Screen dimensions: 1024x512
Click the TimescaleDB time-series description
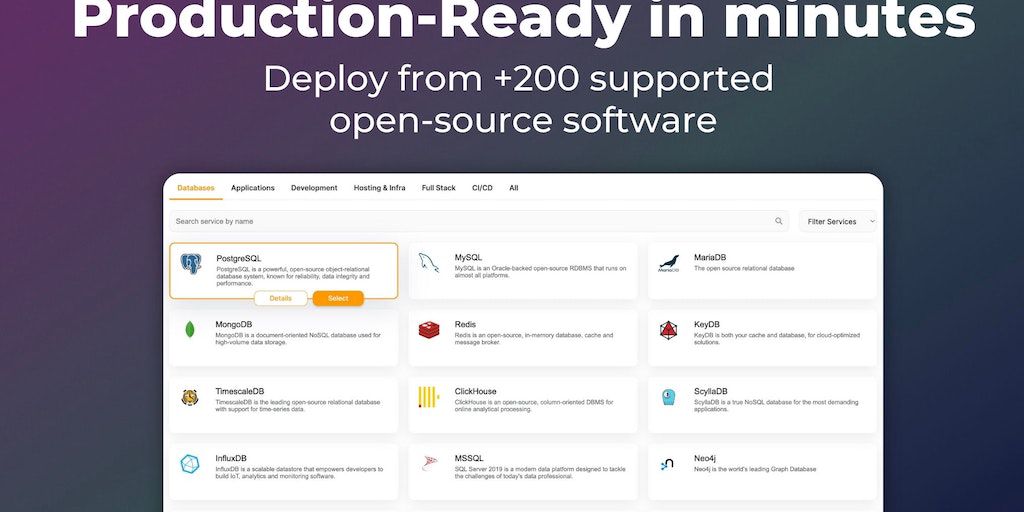[298, 406]
